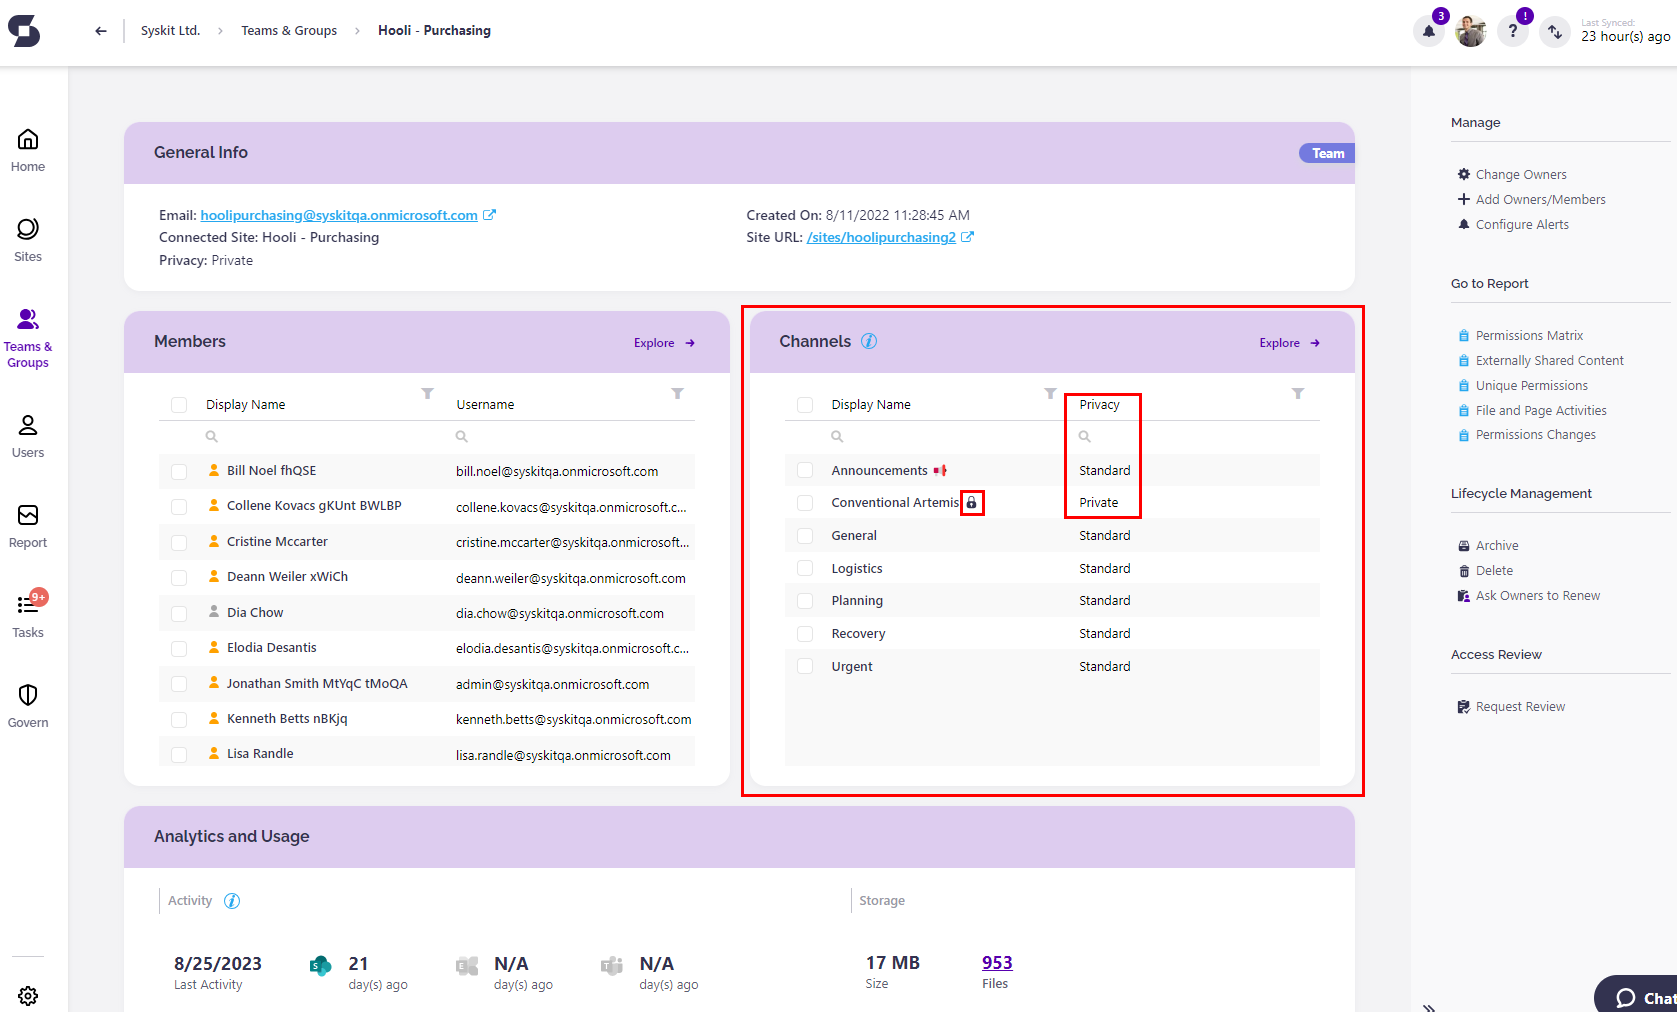The image size is (1677, 1012).
Task: Open the Username column filter
Action: 677,394
